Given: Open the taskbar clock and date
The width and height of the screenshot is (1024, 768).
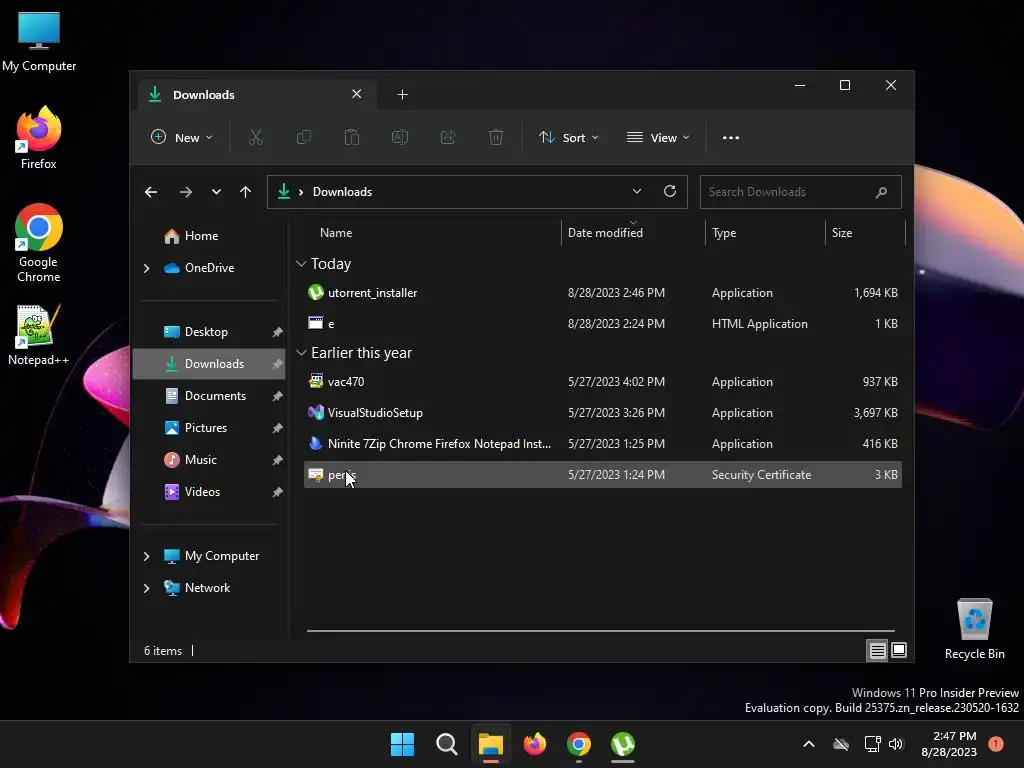Looking at the screenshot, I should click(x=949, y=744).
